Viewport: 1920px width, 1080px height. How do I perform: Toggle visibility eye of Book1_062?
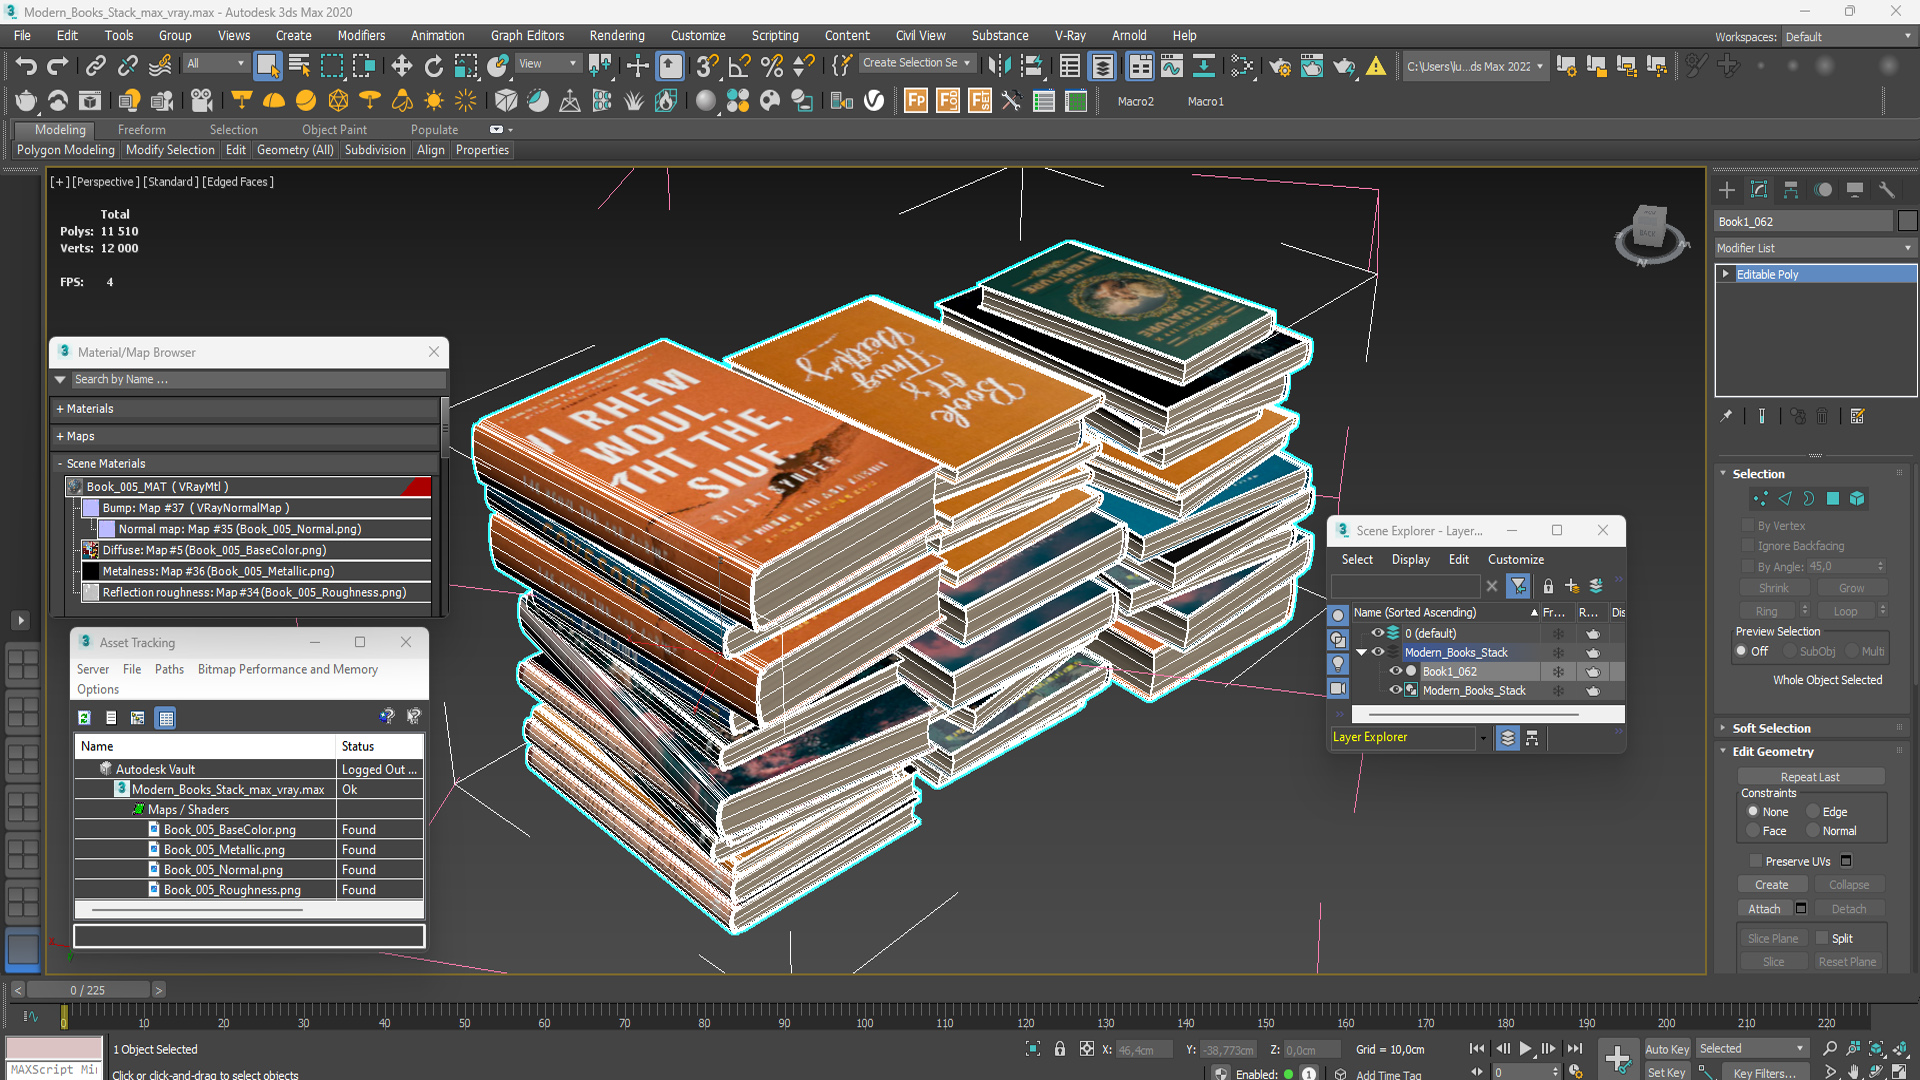pos(1396,671)
